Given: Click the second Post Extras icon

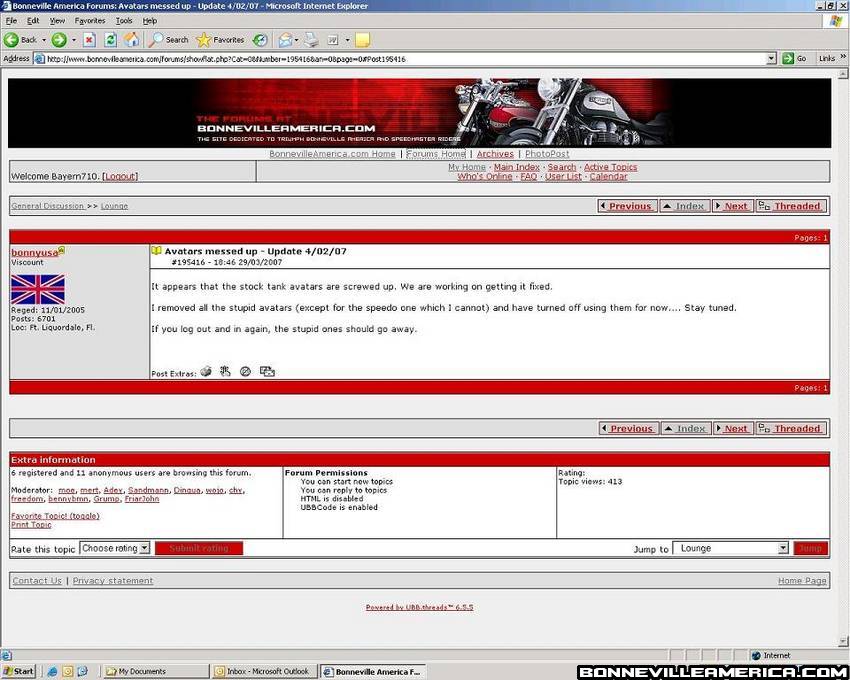Looking at the screenshot, I should point(226,371).
